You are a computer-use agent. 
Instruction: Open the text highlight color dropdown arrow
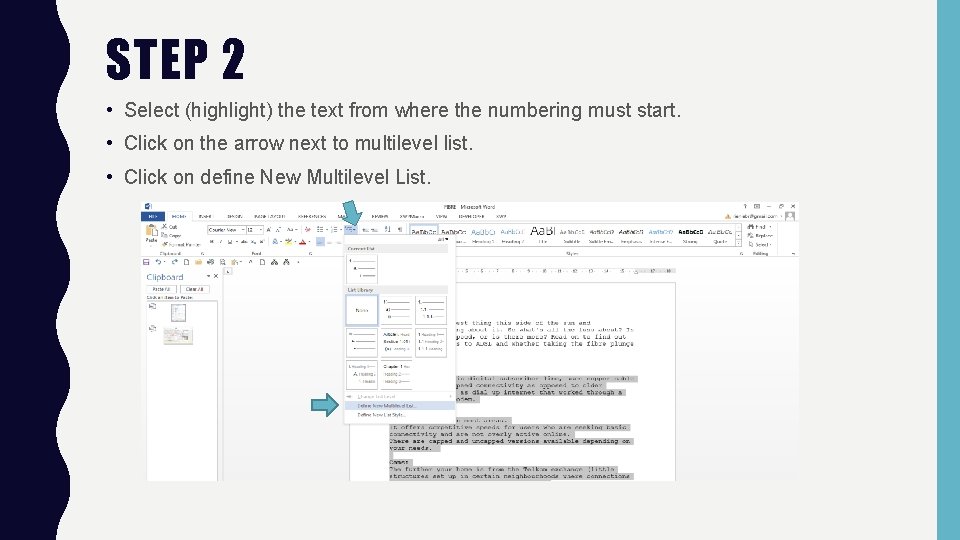point(295,241)
